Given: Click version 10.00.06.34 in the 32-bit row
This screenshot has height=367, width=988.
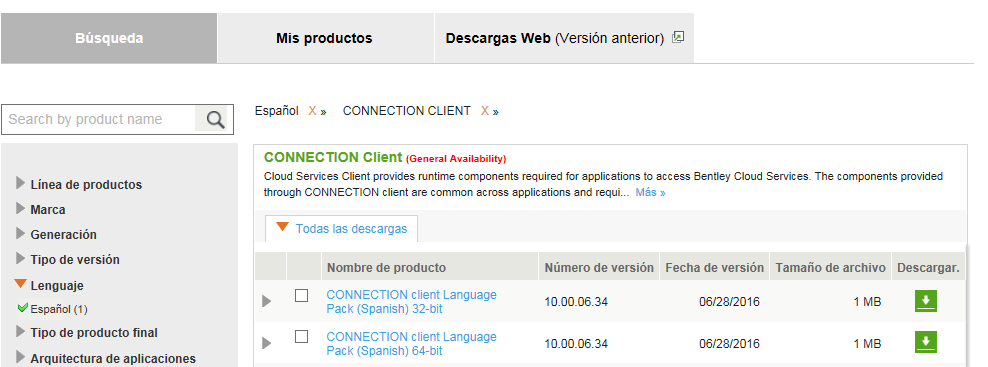Looking at the screenshot, I should click(x=576, y=301).
